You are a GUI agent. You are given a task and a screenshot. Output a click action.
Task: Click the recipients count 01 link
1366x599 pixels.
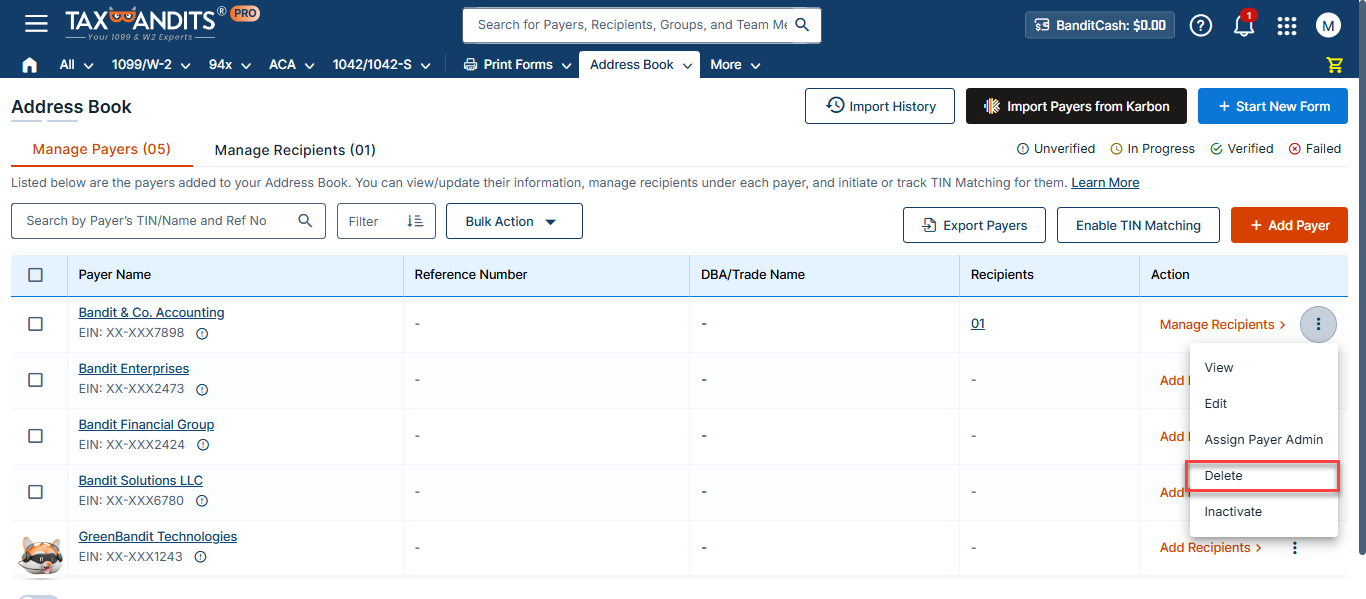click(978, 324)
